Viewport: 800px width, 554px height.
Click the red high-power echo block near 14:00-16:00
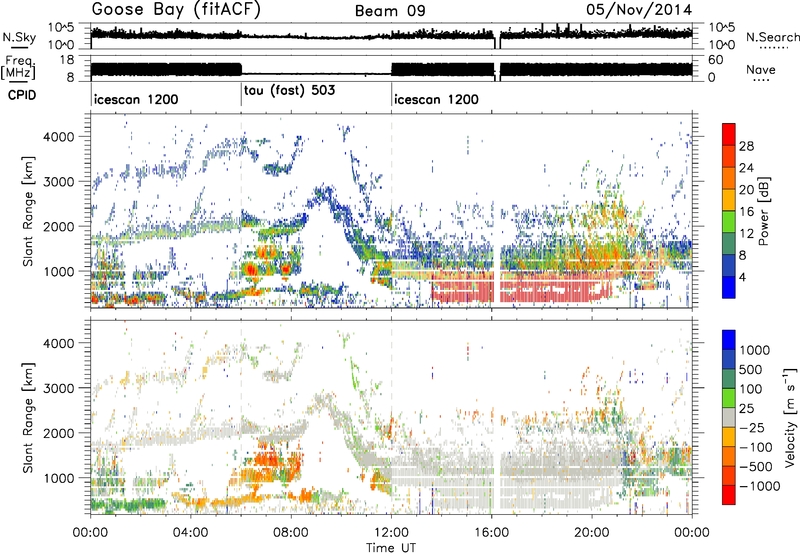click(463, 291)
